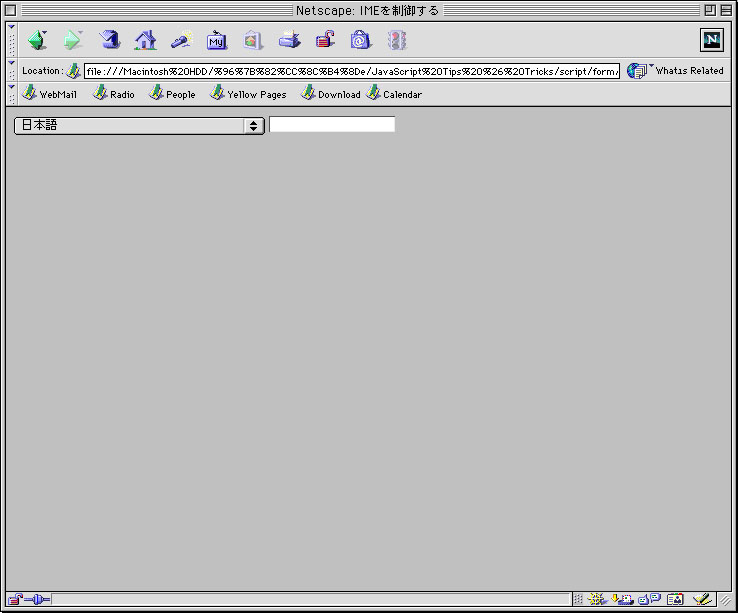
Task: Click the bookmark icon beside Location
Action: click(73, 71)
